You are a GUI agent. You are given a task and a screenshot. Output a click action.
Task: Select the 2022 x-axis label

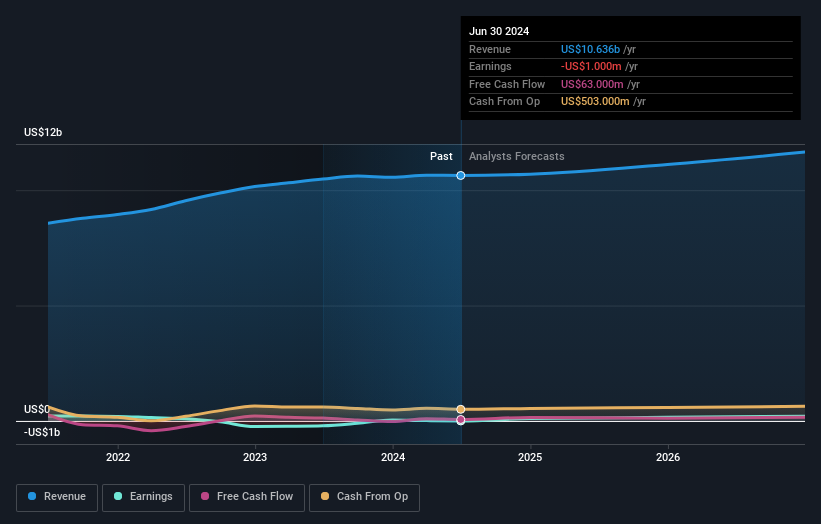coord(118,457)
